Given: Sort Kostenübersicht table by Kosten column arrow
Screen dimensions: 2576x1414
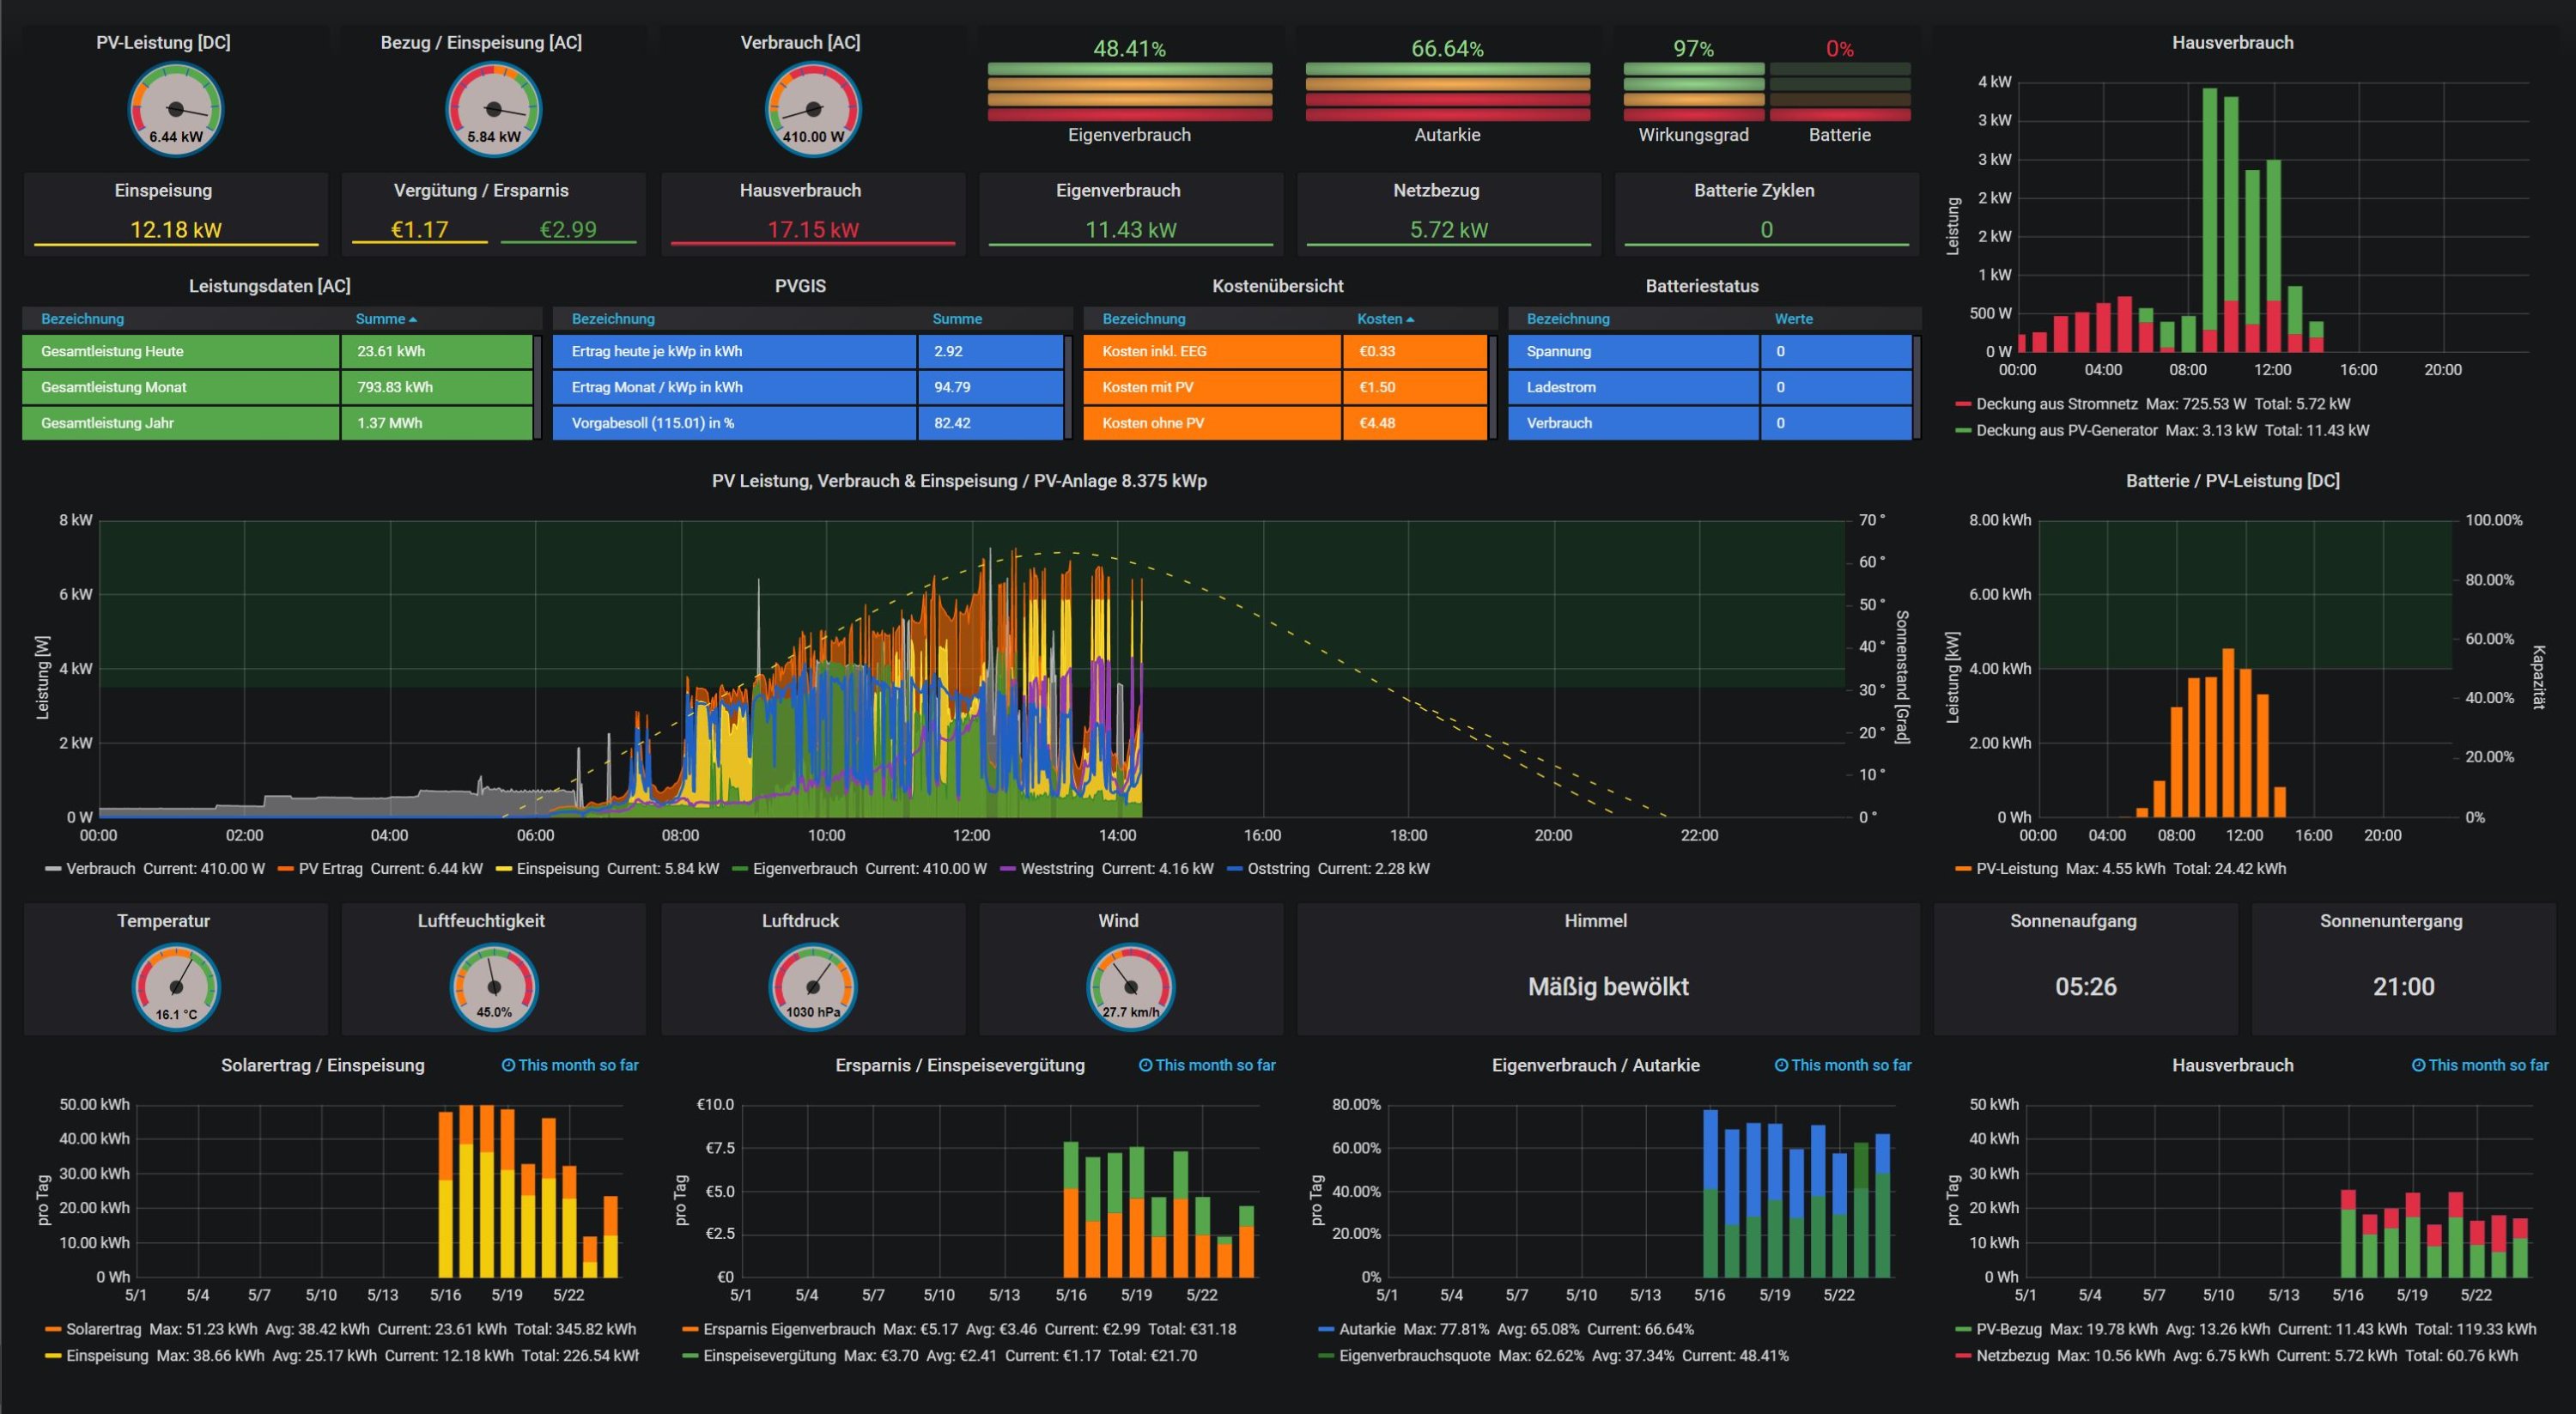Looking at the screenshot, I should tap(1410, 319).
